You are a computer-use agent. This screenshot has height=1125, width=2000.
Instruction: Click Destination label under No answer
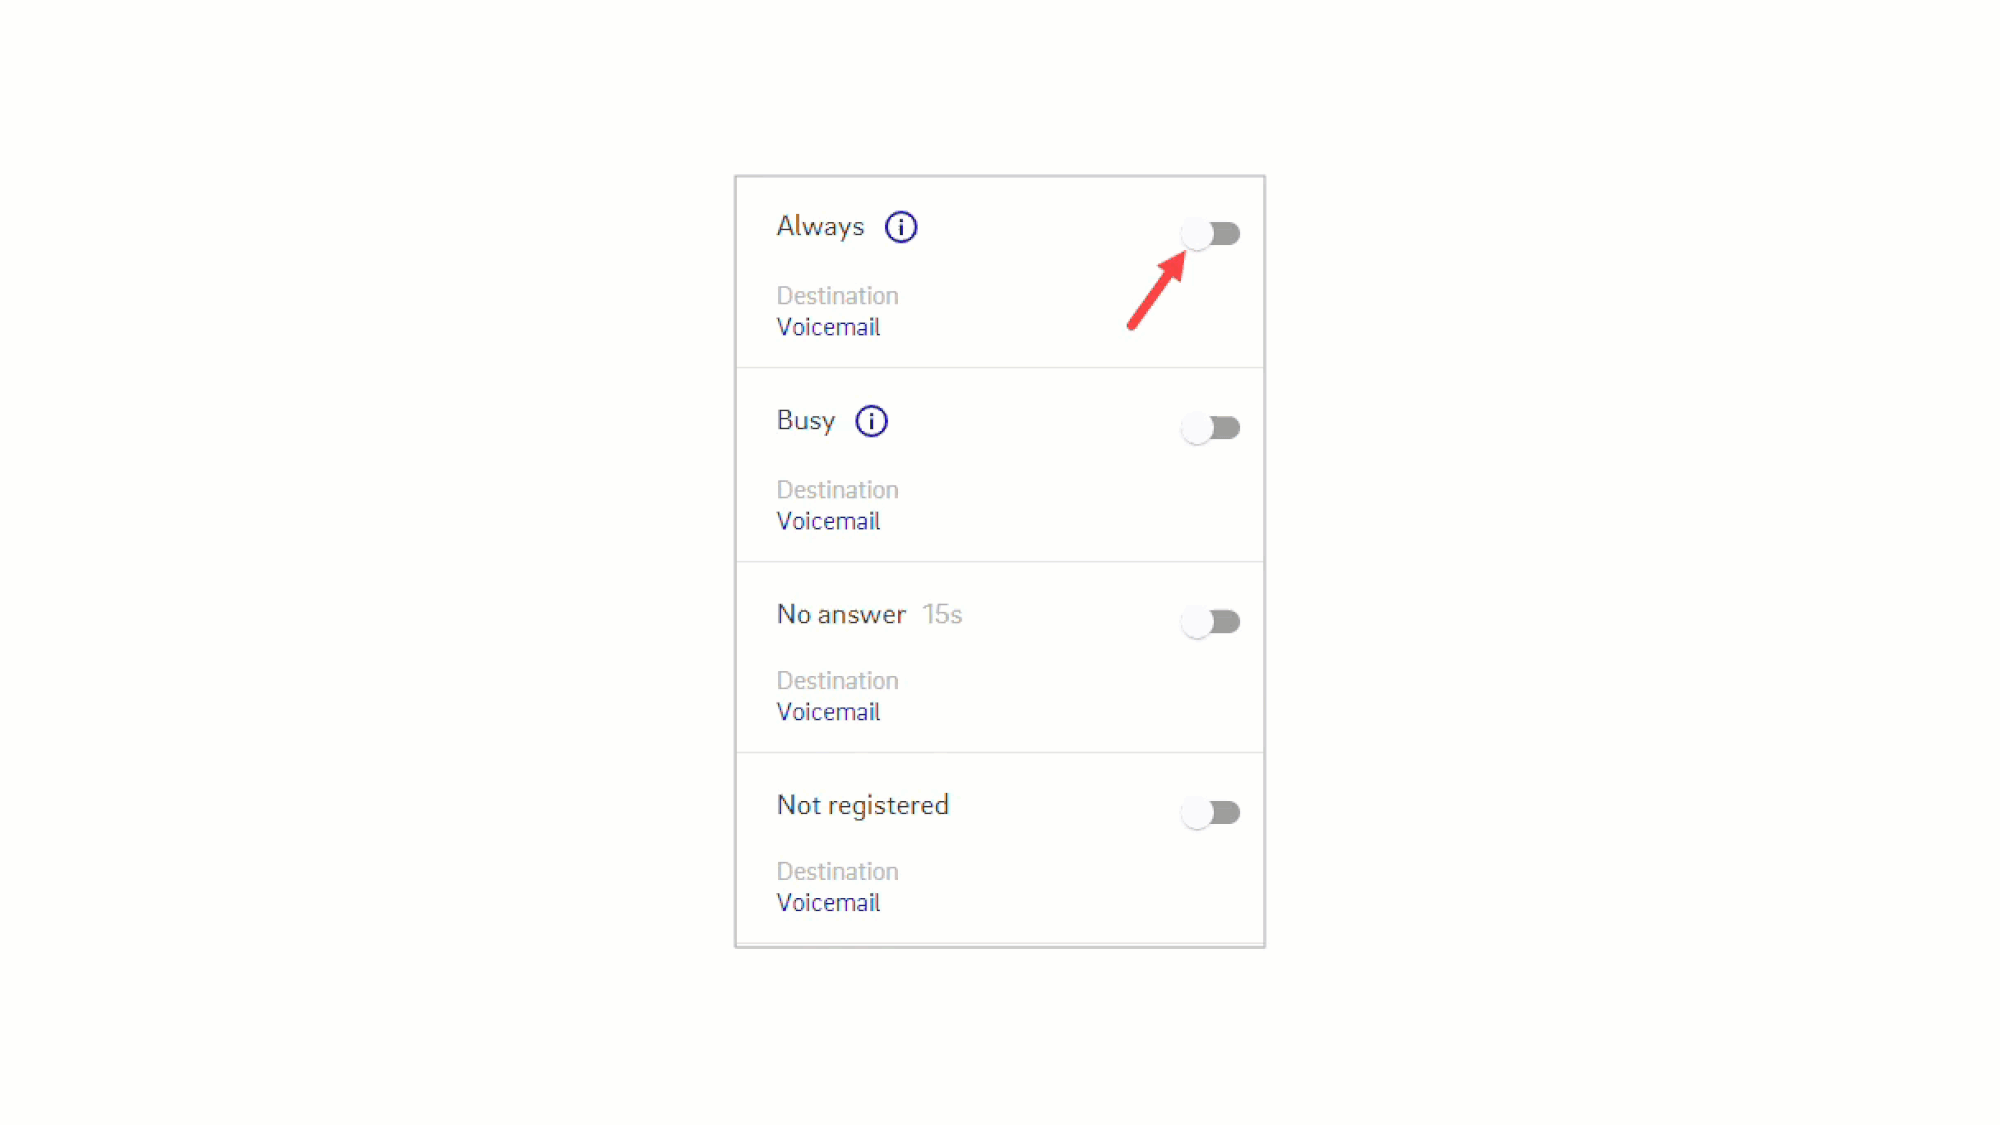point(837,681)
